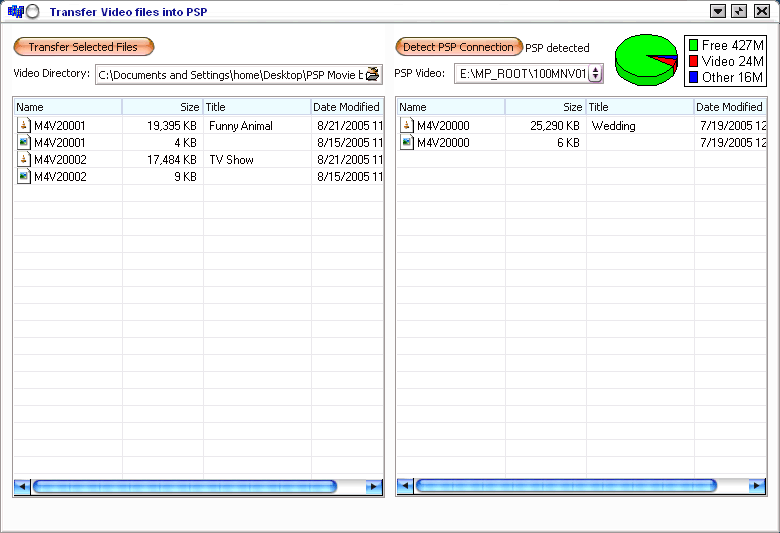
Task: Select the 17,484 KB size cell
Action: pyautogui.click(x=172, y=160)
